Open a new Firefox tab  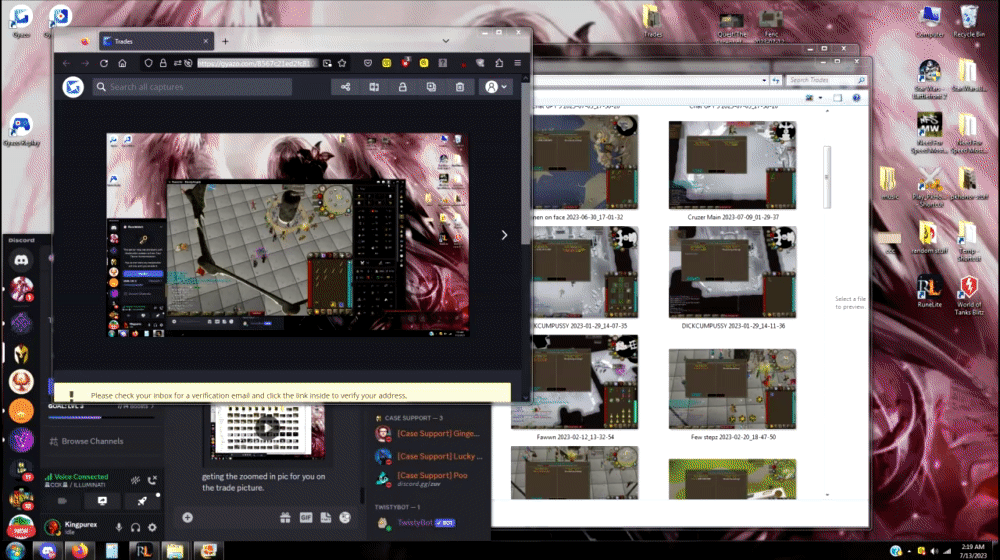(x=225, y=41)
